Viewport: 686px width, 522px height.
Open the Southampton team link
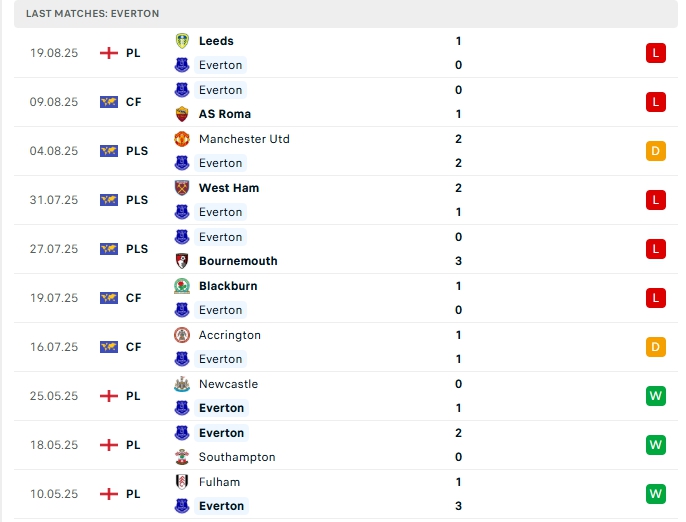237,457
